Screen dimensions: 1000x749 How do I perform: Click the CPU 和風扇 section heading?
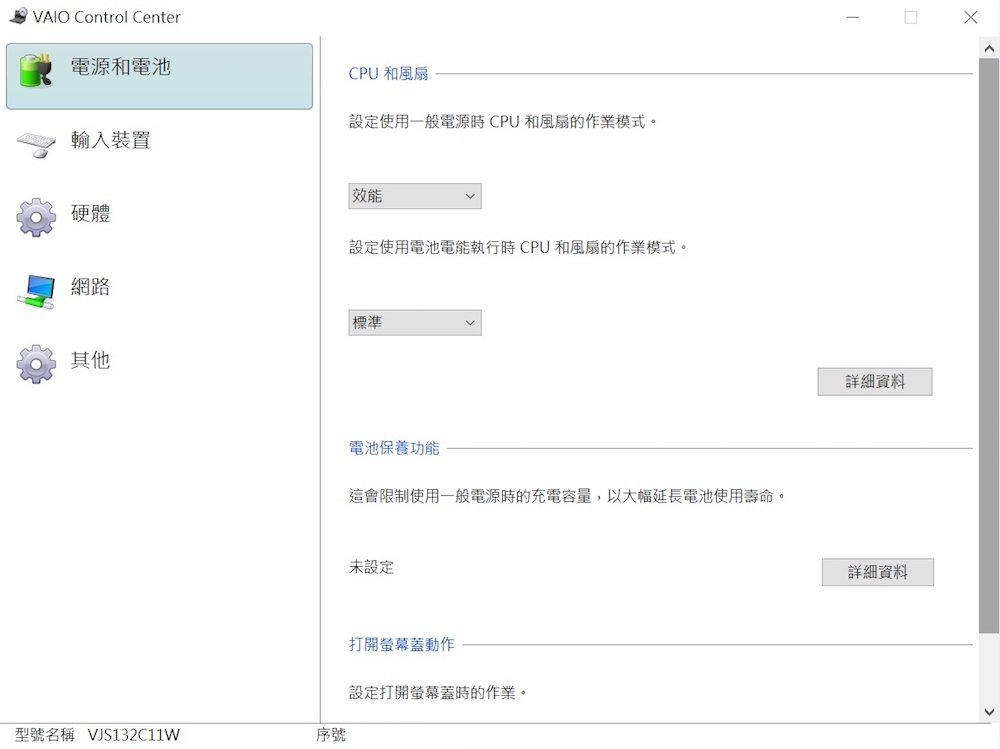(x=388, y=73)
